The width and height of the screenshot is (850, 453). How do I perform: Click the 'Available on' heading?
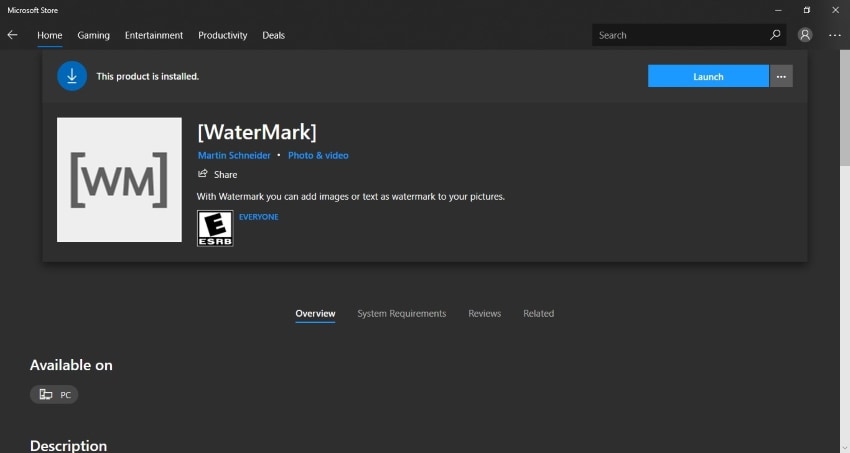[71, 365]
